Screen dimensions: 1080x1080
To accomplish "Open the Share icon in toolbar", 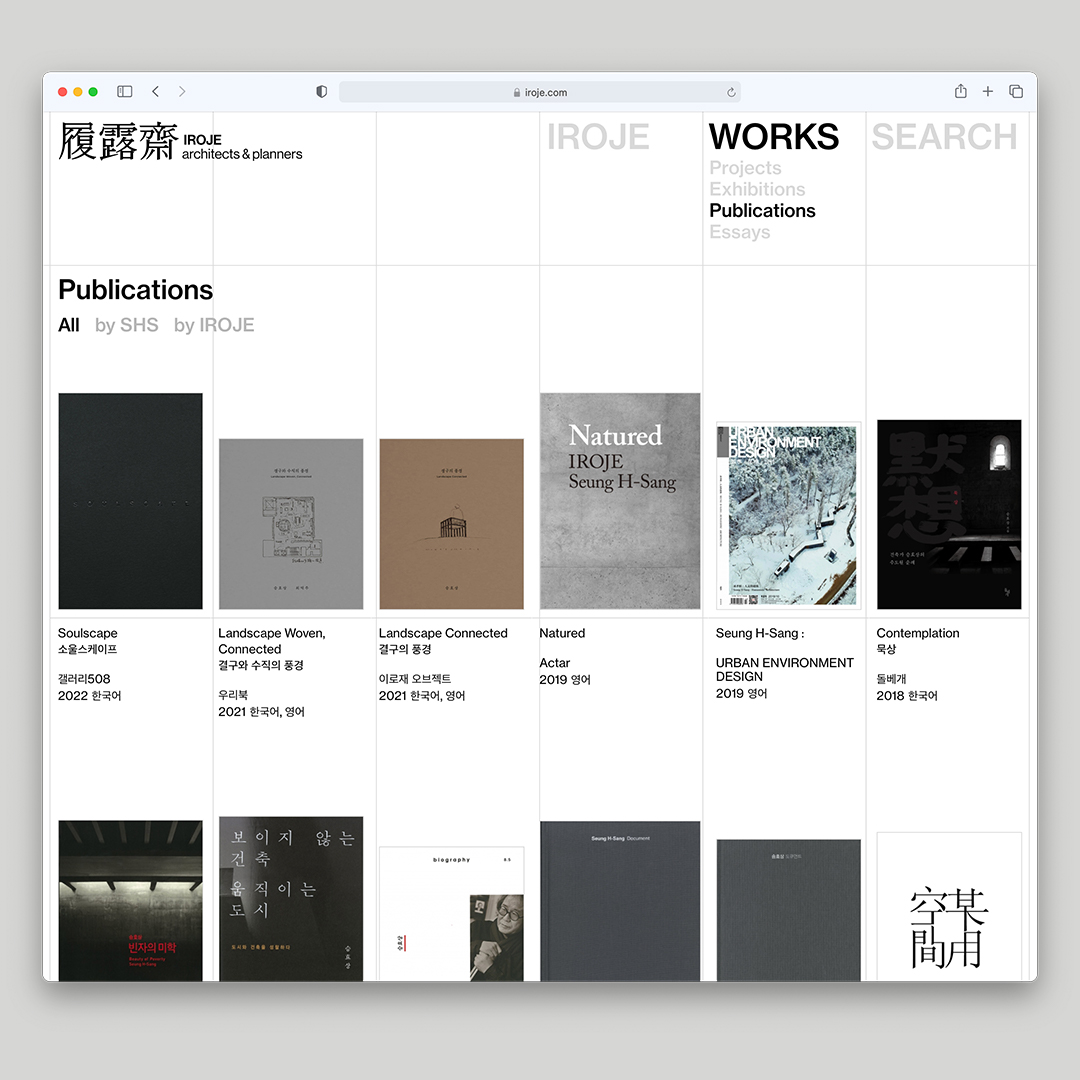I will coord(961,91).
